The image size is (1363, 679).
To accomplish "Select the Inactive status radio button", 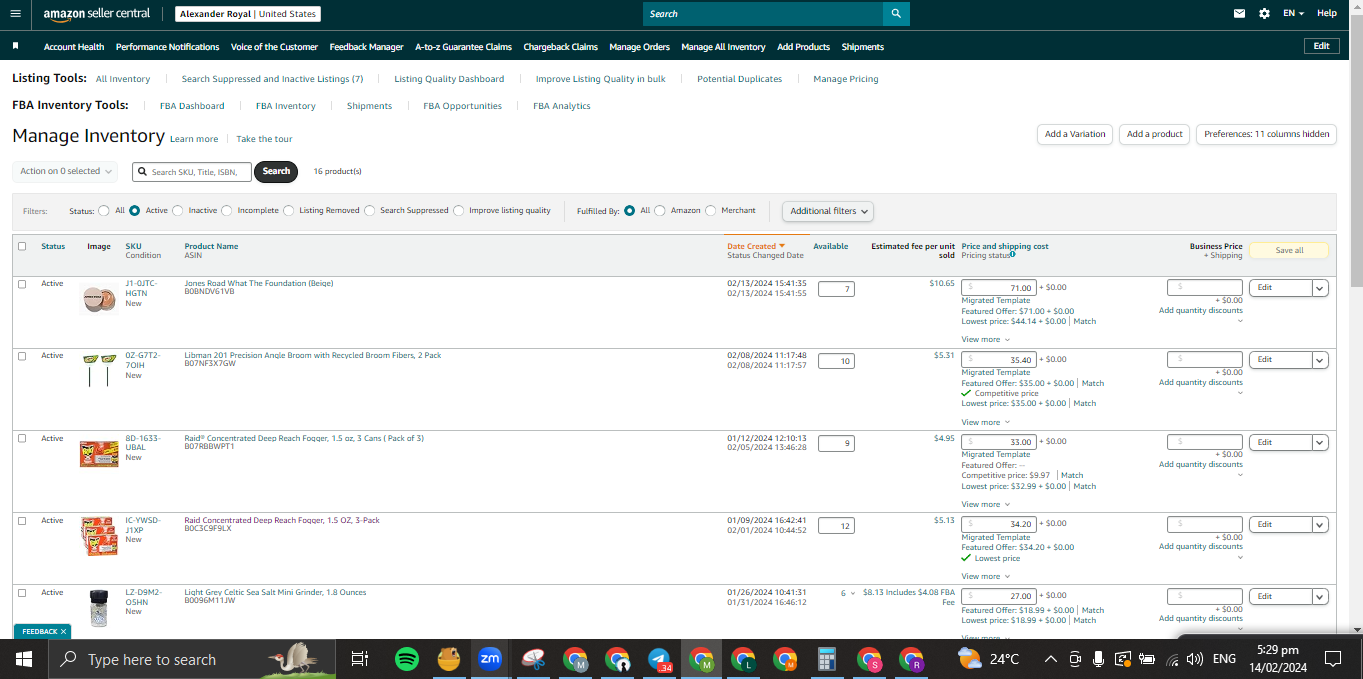I will 178,211.
